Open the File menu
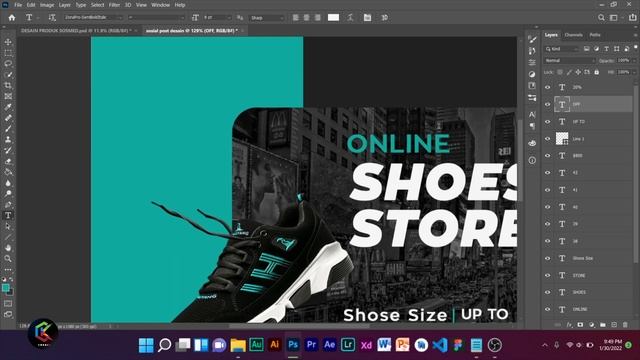The height and width of the screenshot is (360, 640). (x=18, y=5)
